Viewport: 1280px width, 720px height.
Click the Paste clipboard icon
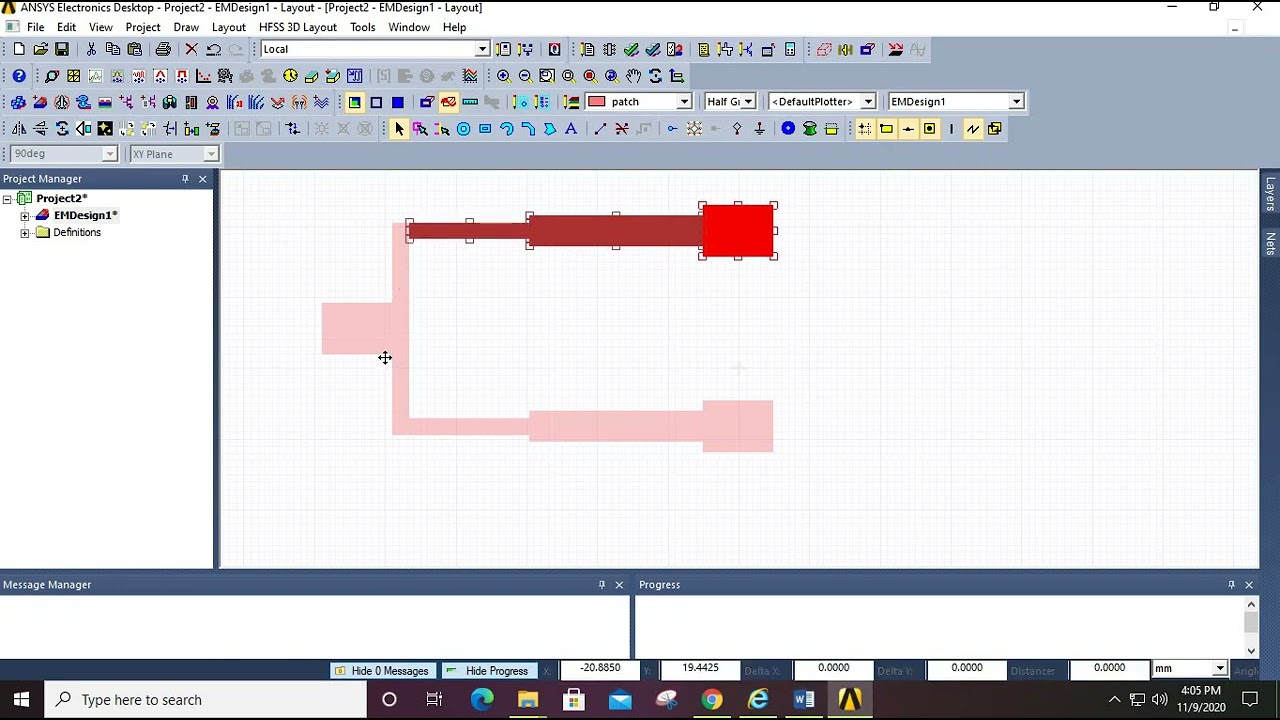point(134,49)
